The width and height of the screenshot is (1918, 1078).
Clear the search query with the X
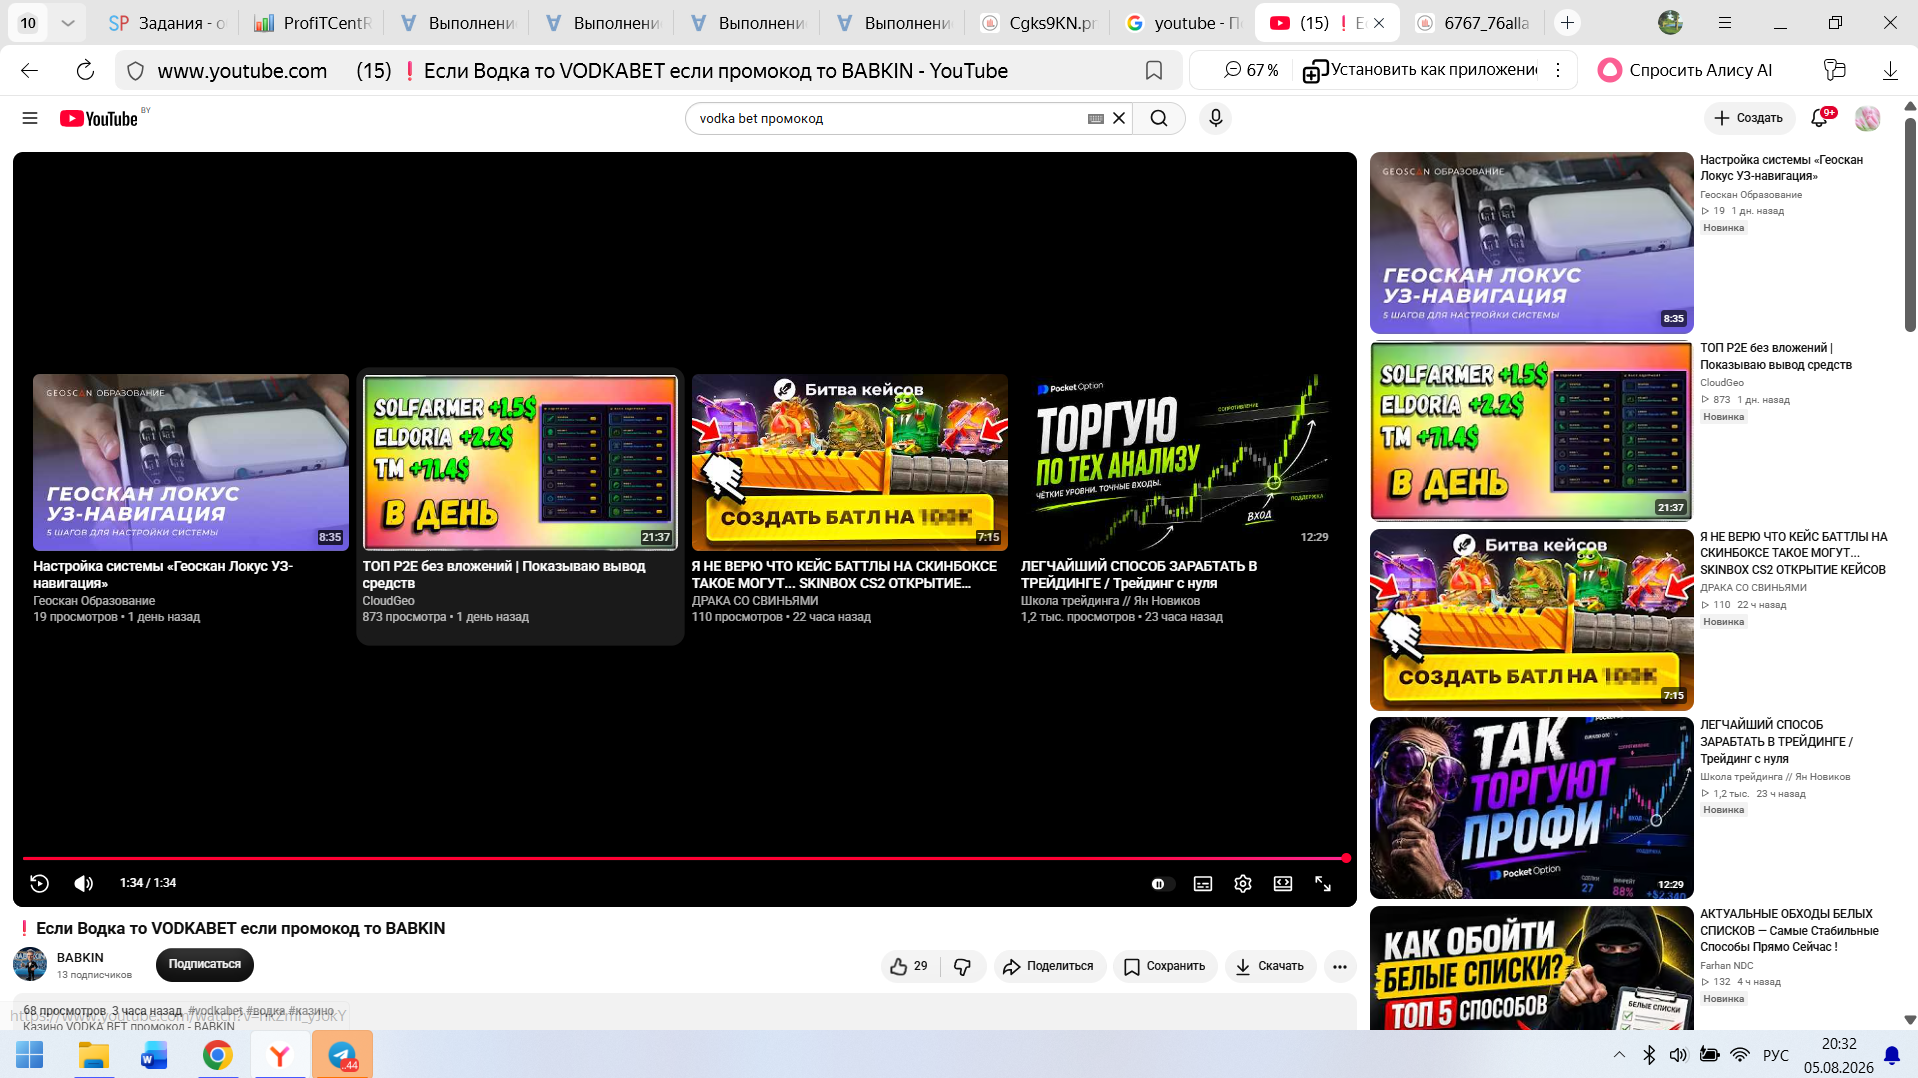click(1119, 118)
